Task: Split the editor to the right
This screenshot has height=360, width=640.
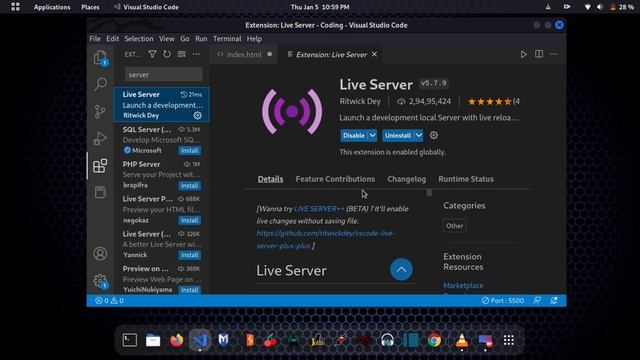Action: 539,54
